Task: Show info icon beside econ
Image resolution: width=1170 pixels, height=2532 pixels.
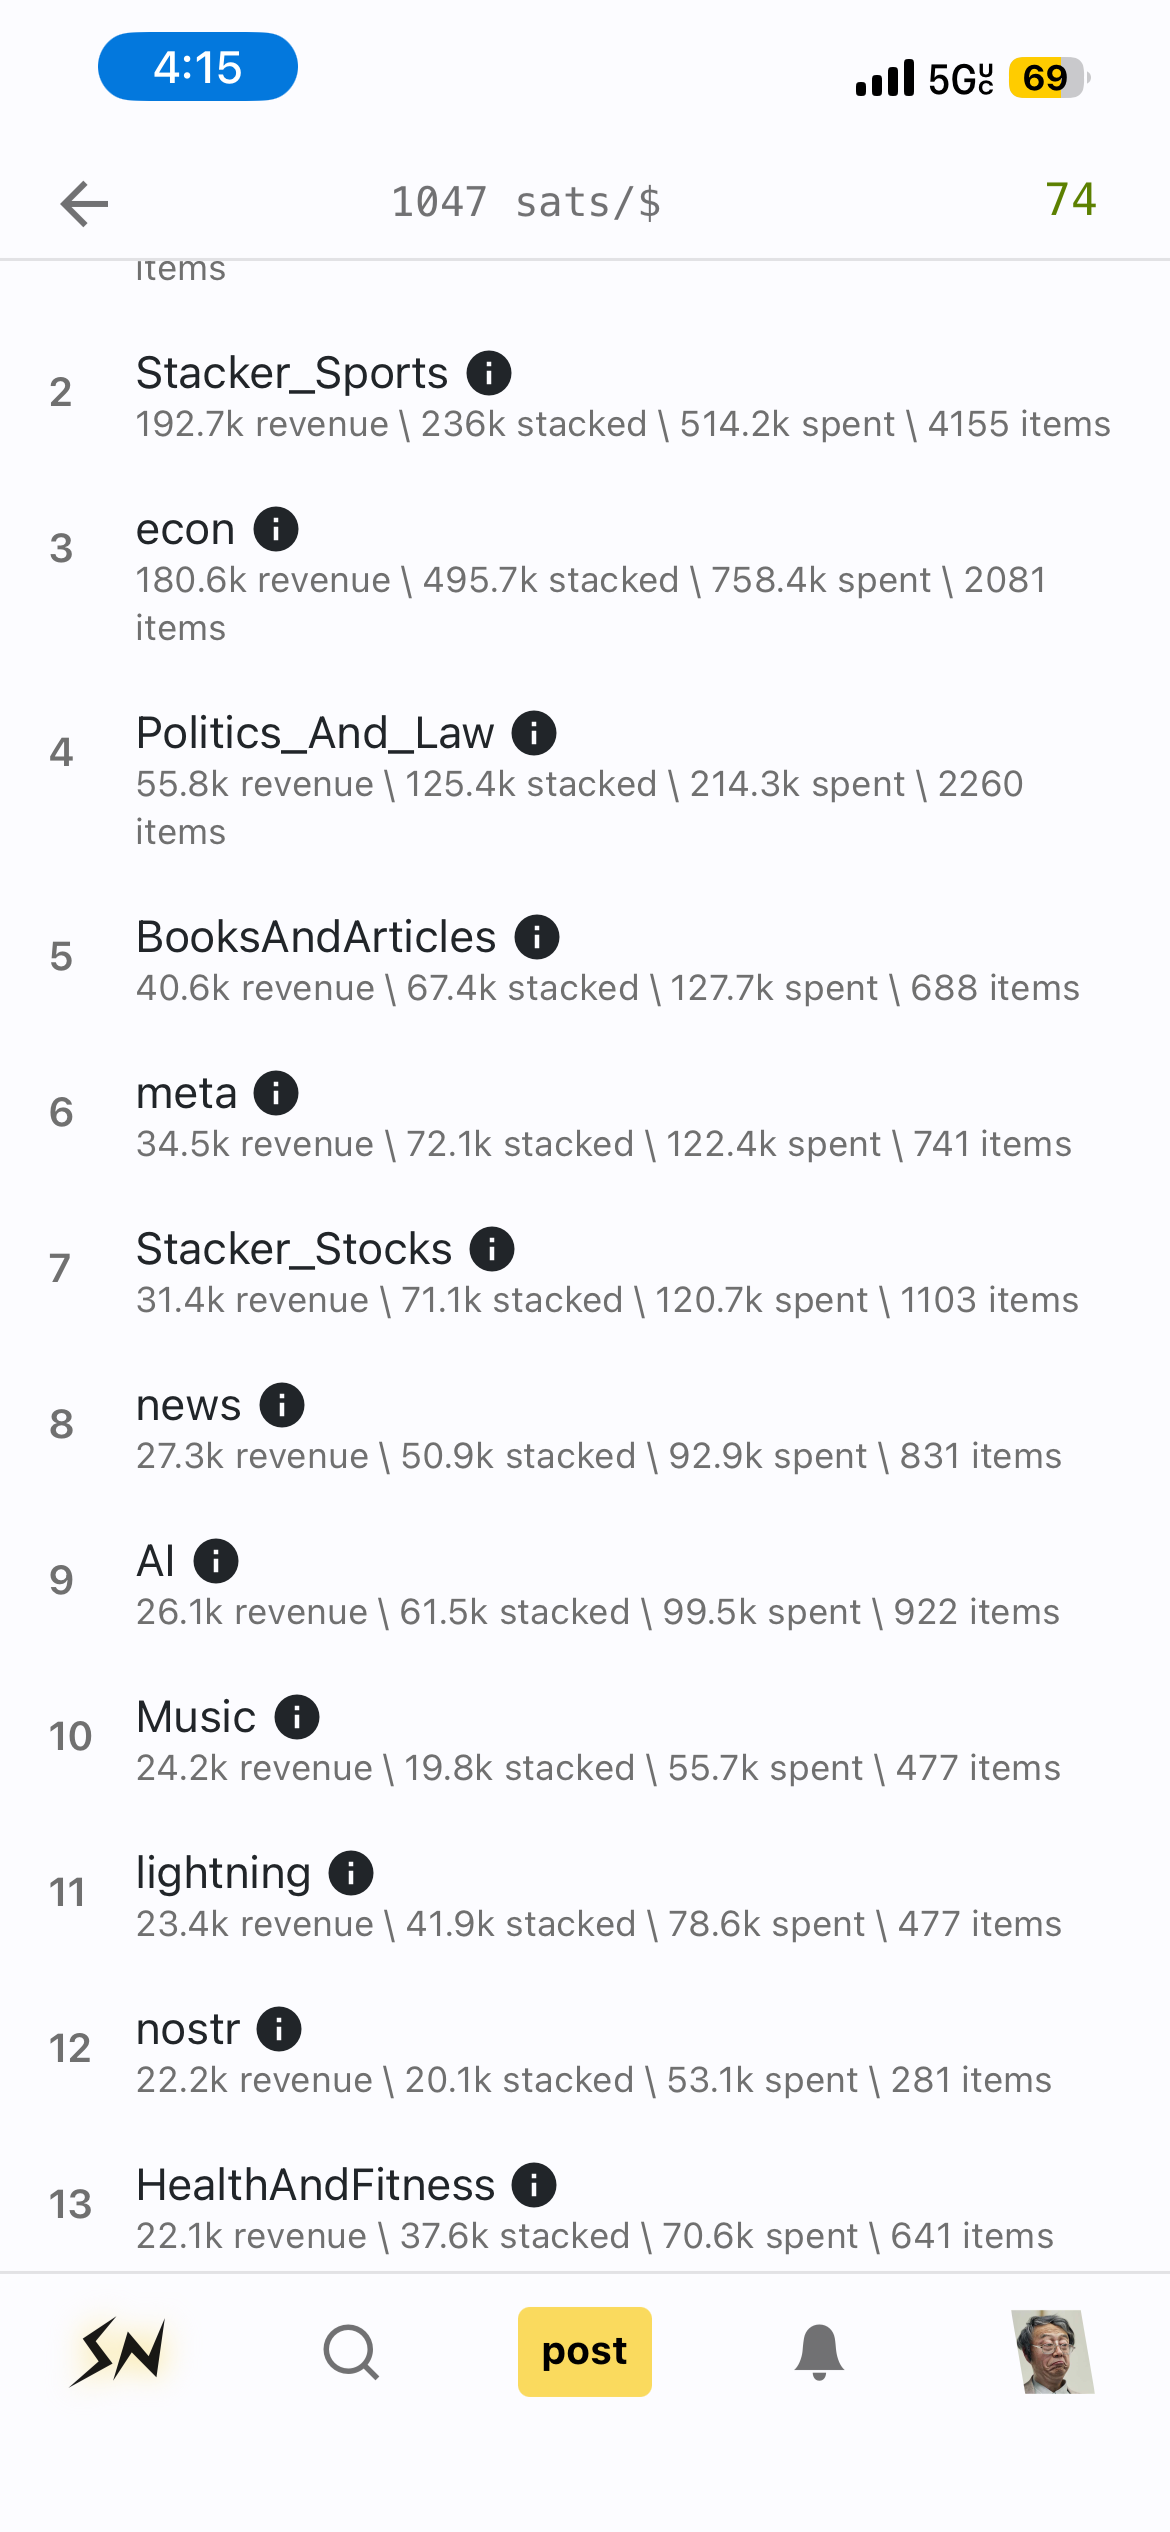Action: pyautogui.click(x=276, y=529)
